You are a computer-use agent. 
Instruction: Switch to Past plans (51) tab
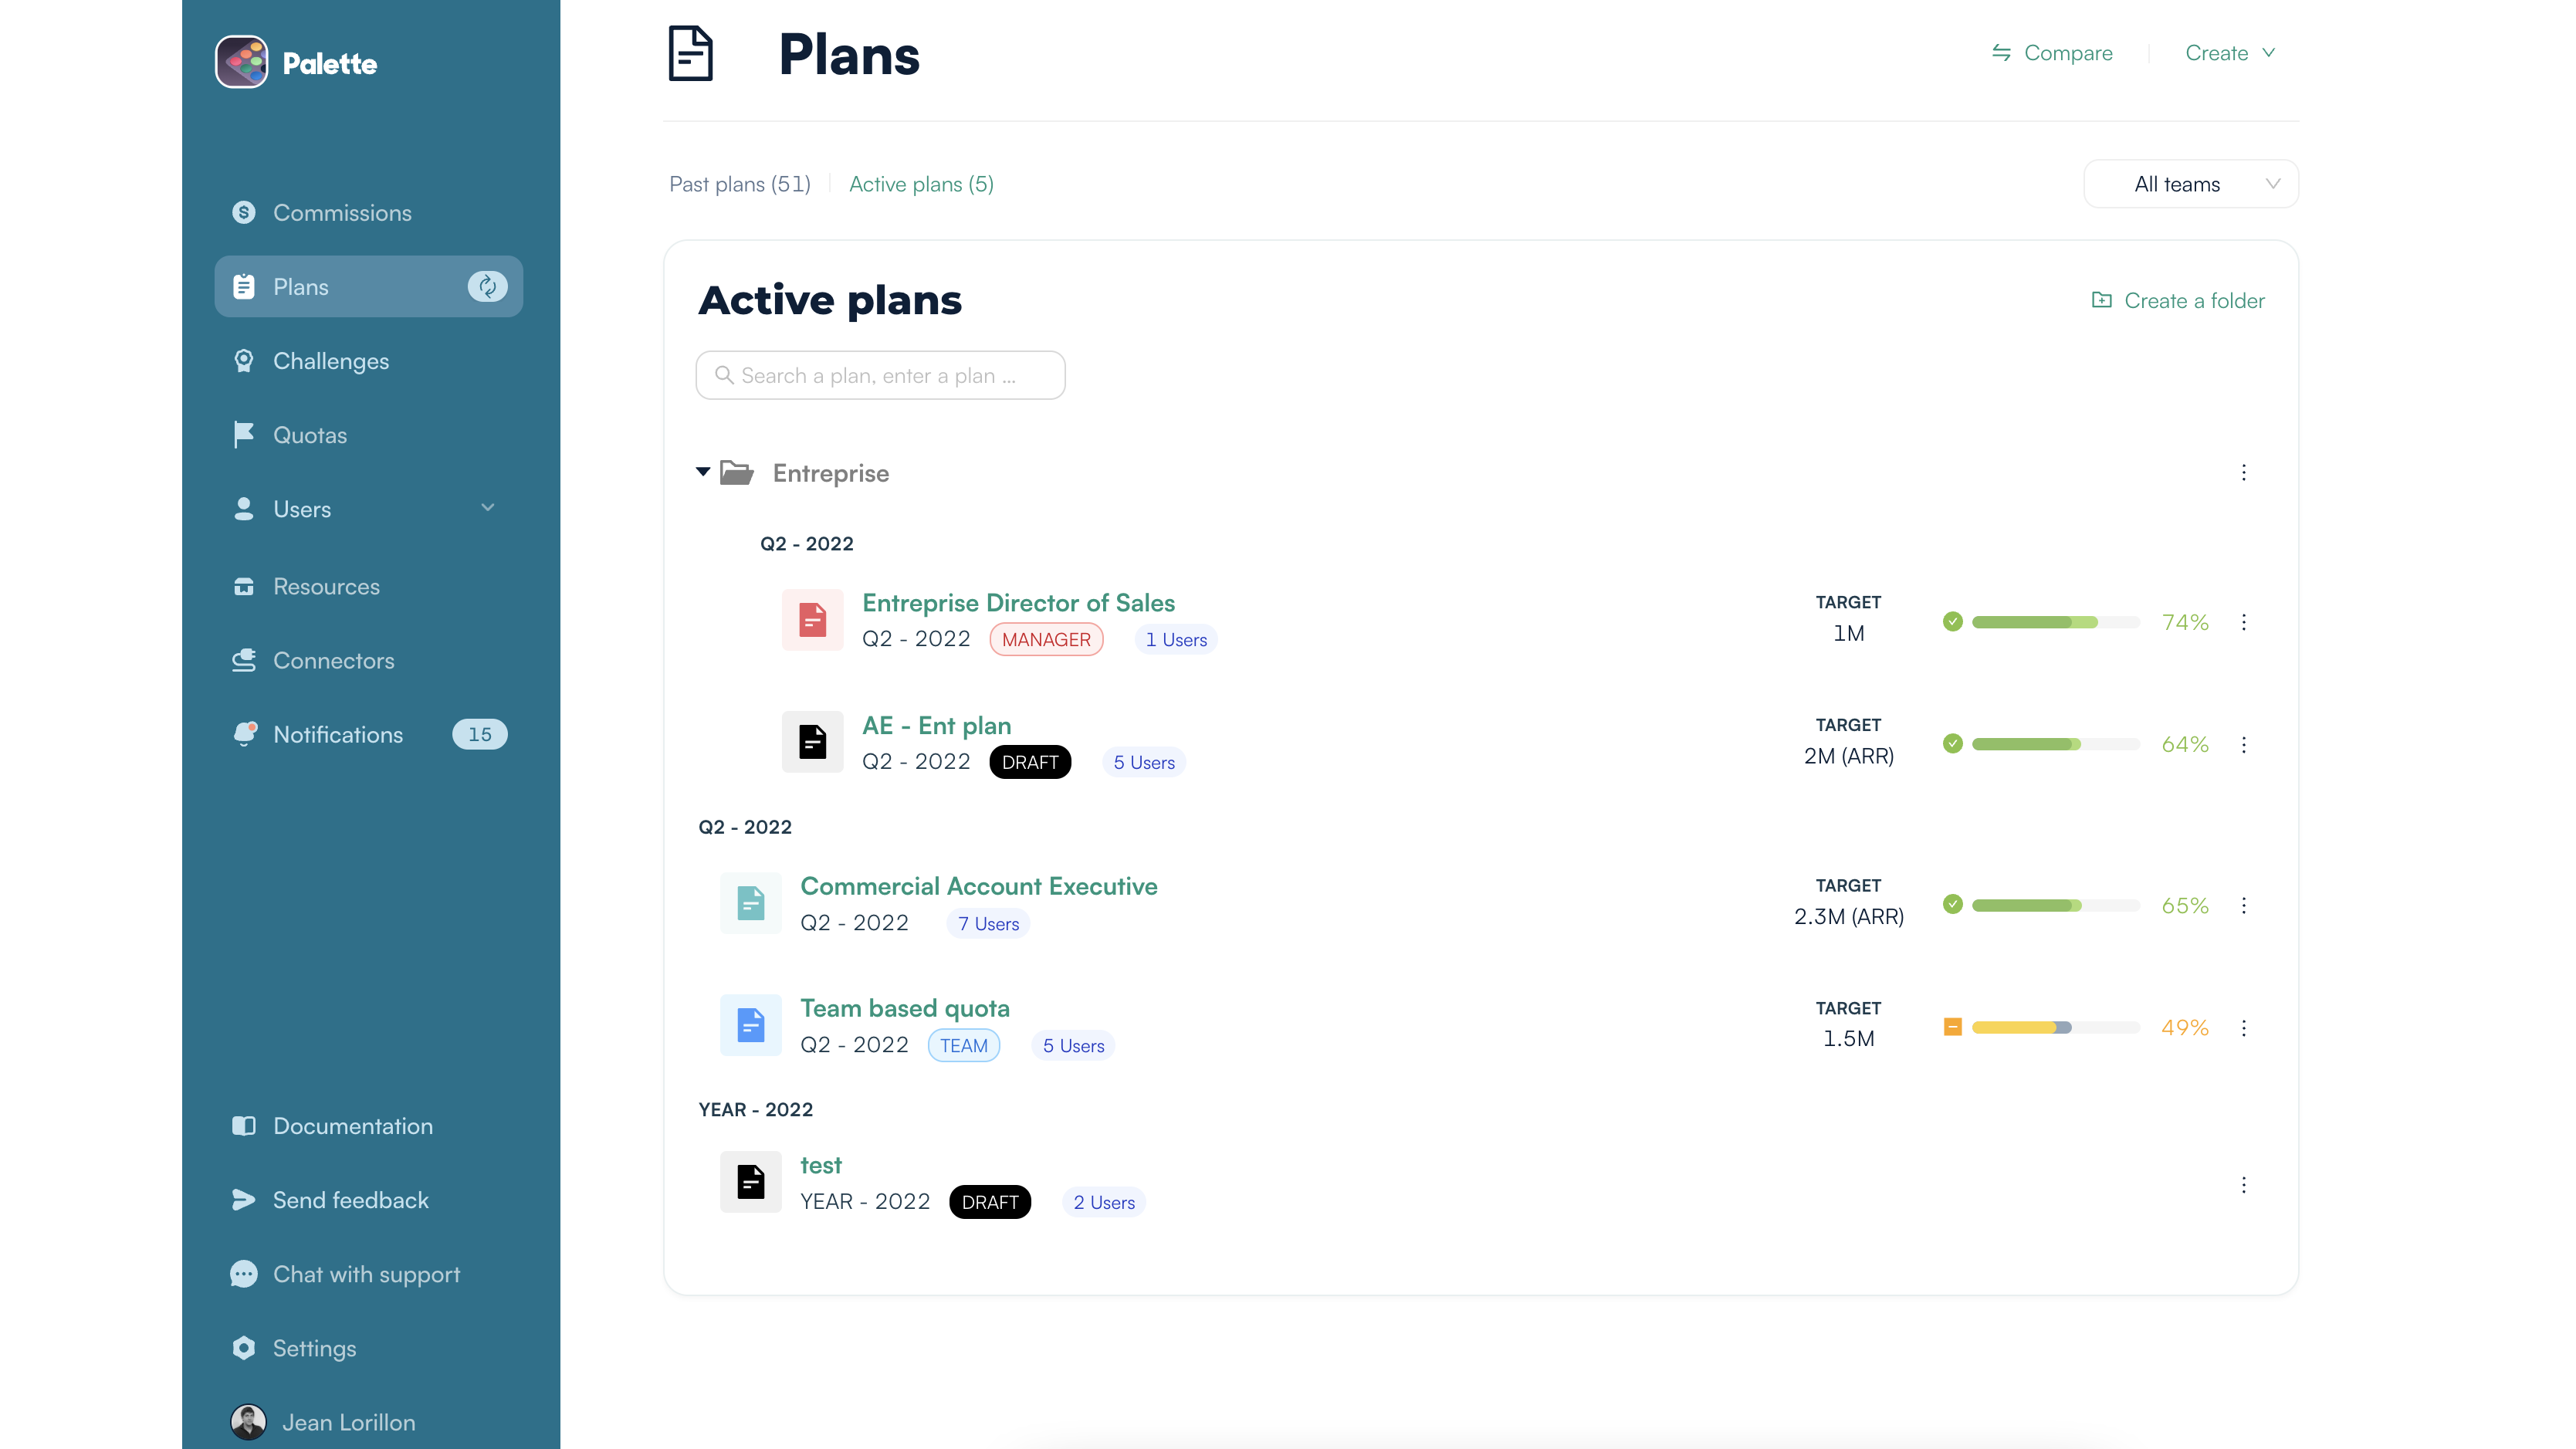pyautogui.click(x=739, y=184)
